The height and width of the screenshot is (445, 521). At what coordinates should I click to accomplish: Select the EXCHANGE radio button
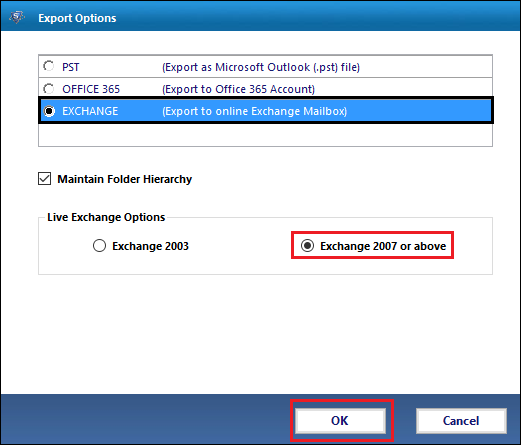point(49,111)
